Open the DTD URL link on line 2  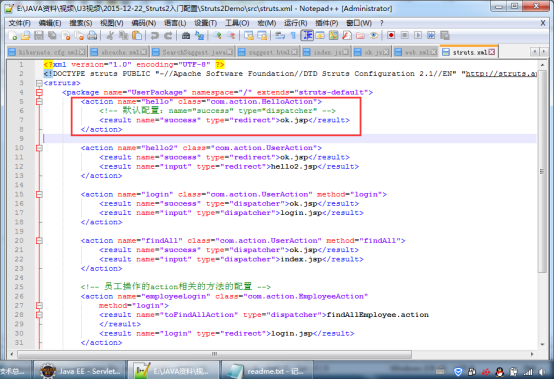pyautogui.click(x=501, y=74)
